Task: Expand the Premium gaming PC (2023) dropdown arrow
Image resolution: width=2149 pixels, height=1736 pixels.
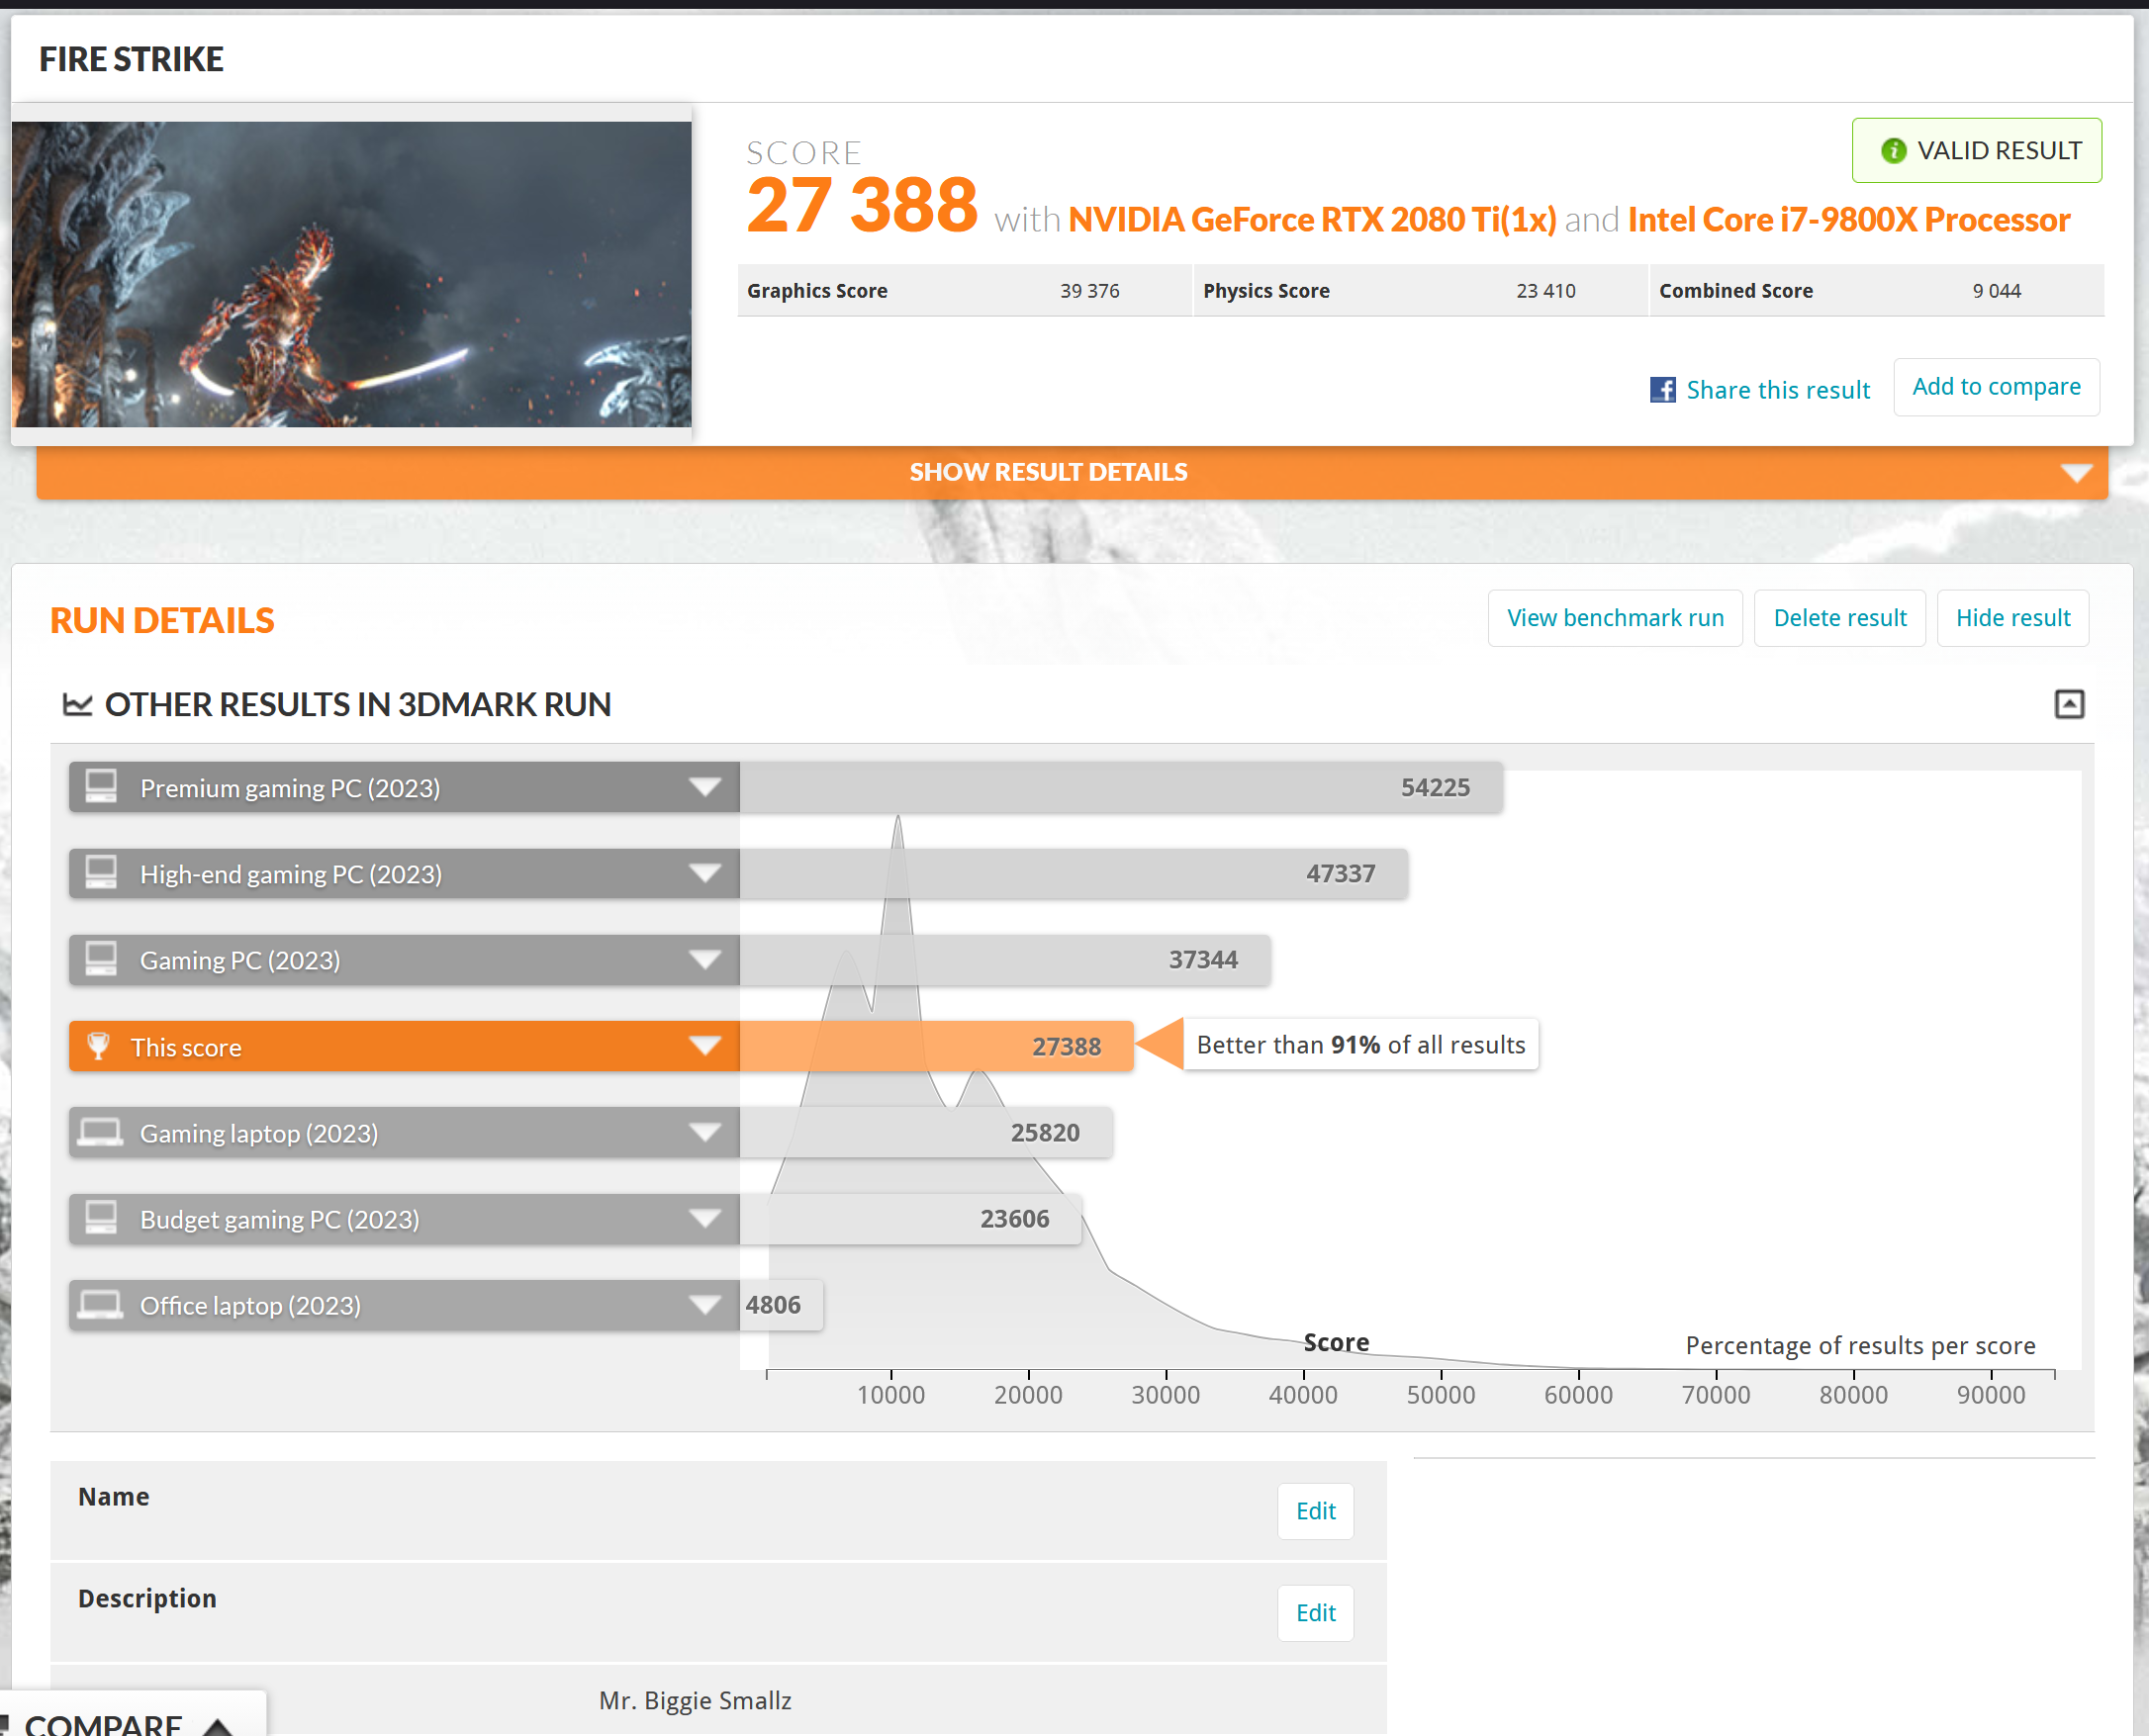Action: (x=705, y=788)
